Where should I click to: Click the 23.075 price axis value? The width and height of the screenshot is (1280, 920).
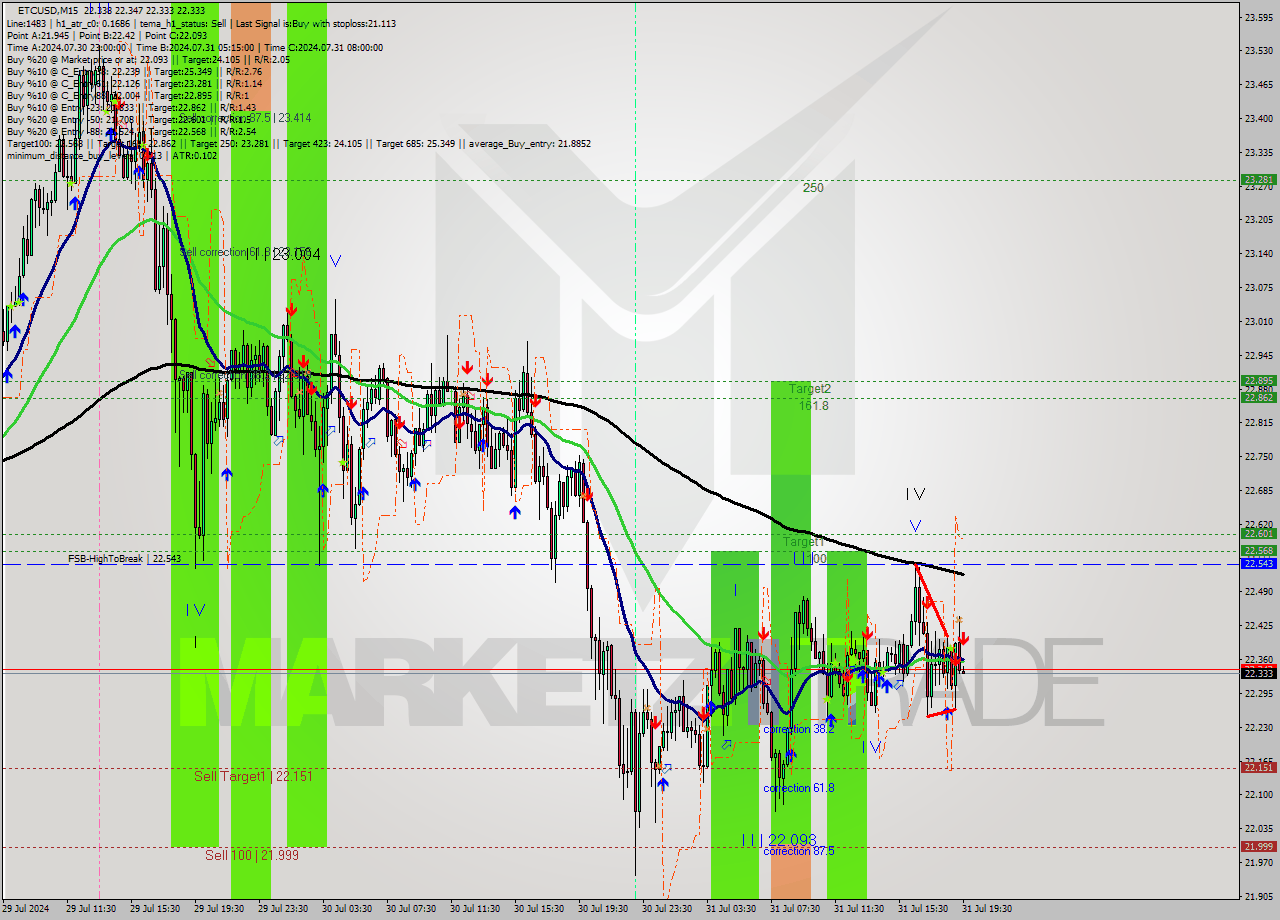[x=1258, y=287]
